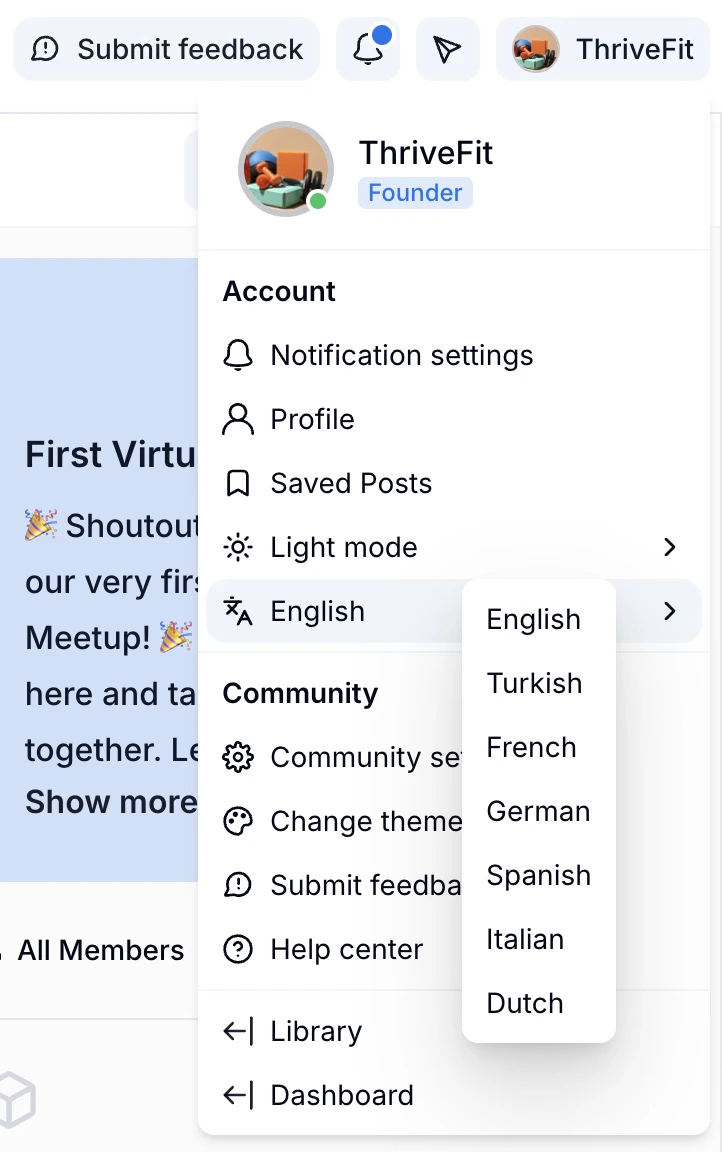Open Help center via the question mark icon
The image size is (722, 1152).
coord(238,949)
